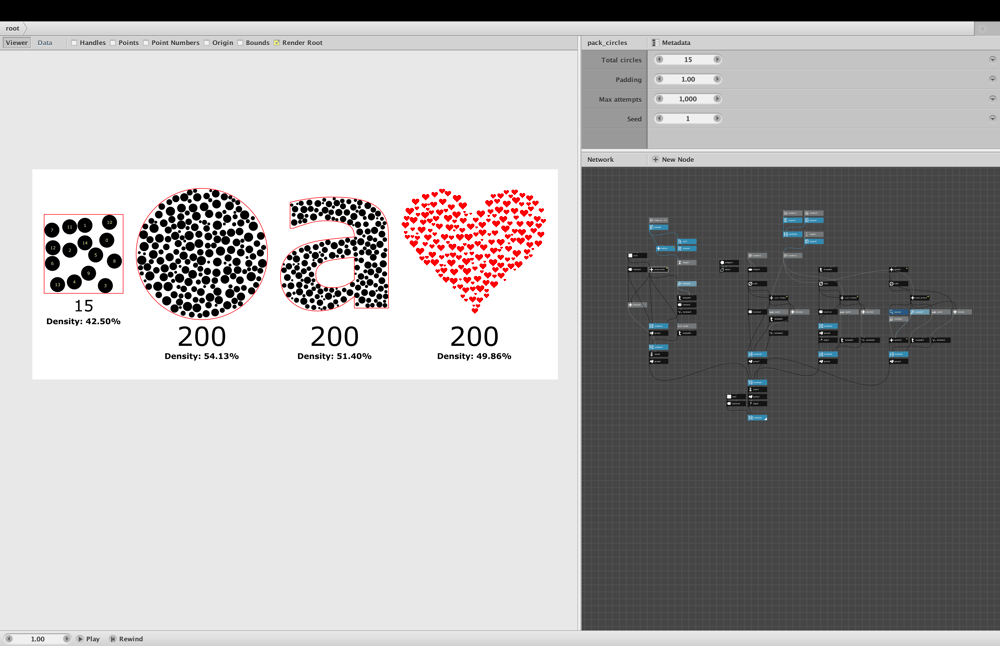Screen dimensions: 1000x646
Task: Click the 'Density: 49.86%' text
Action: pos(474,356)
